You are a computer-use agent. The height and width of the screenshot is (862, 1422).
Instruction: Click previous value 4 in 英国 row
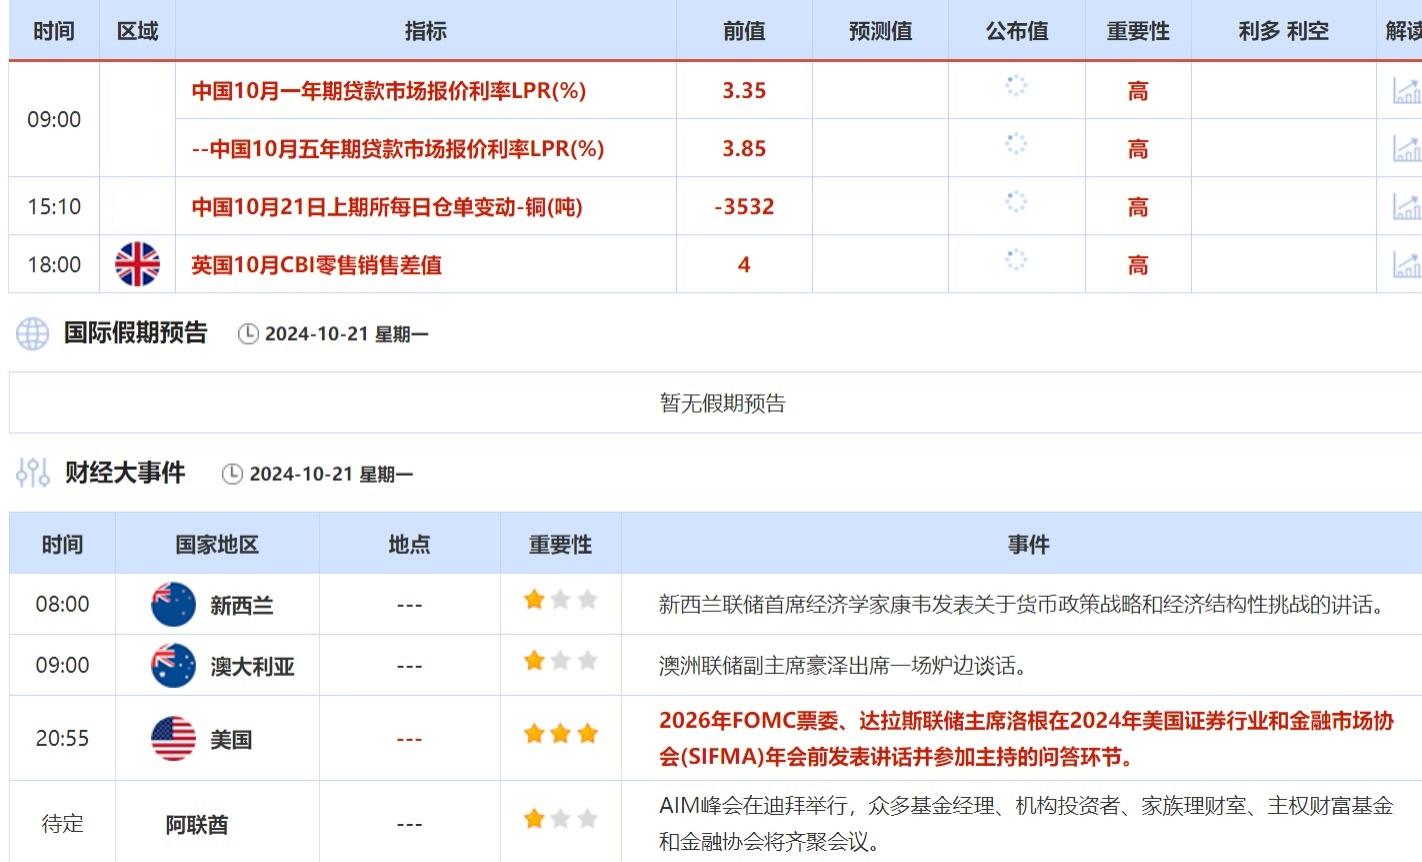tap(744, 265)
